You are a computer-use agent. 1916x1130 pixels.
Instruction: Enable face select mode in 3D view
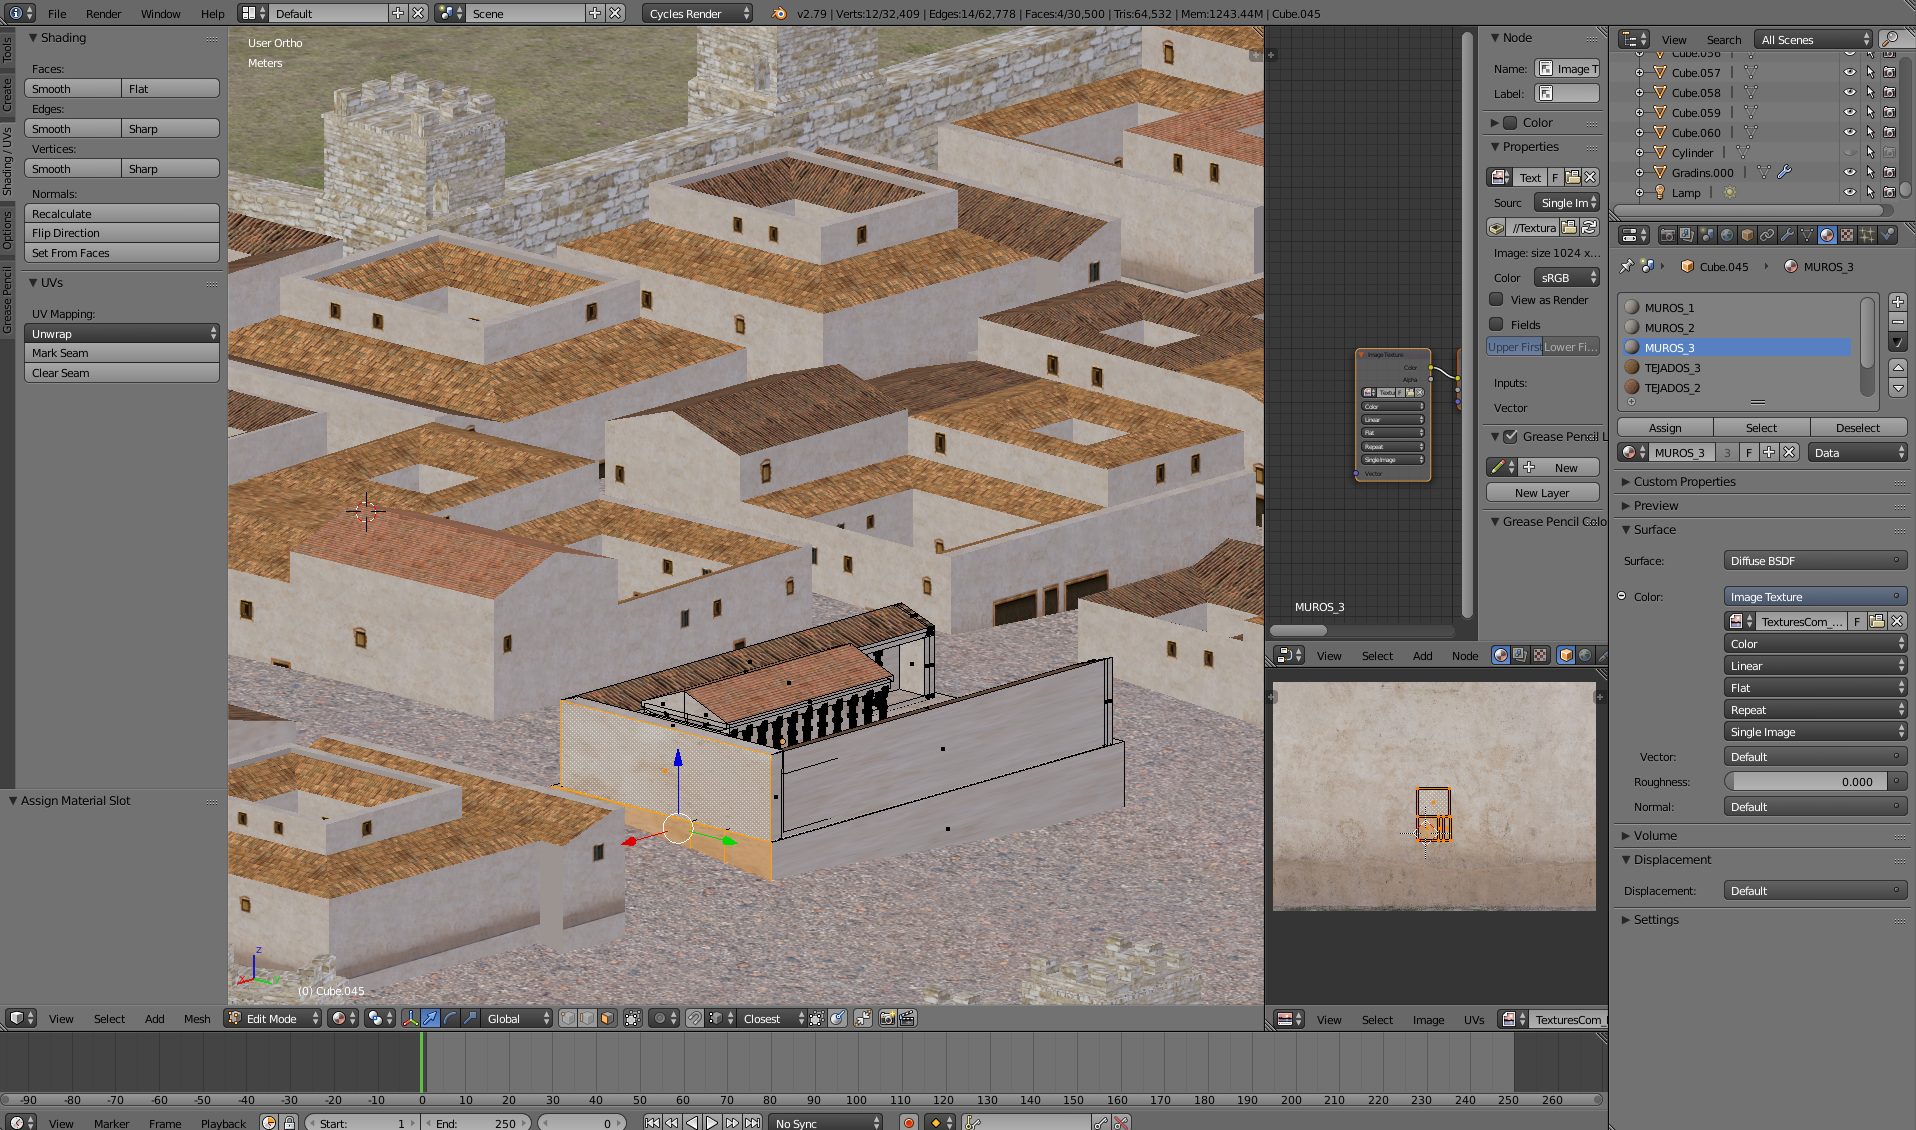607,1018
